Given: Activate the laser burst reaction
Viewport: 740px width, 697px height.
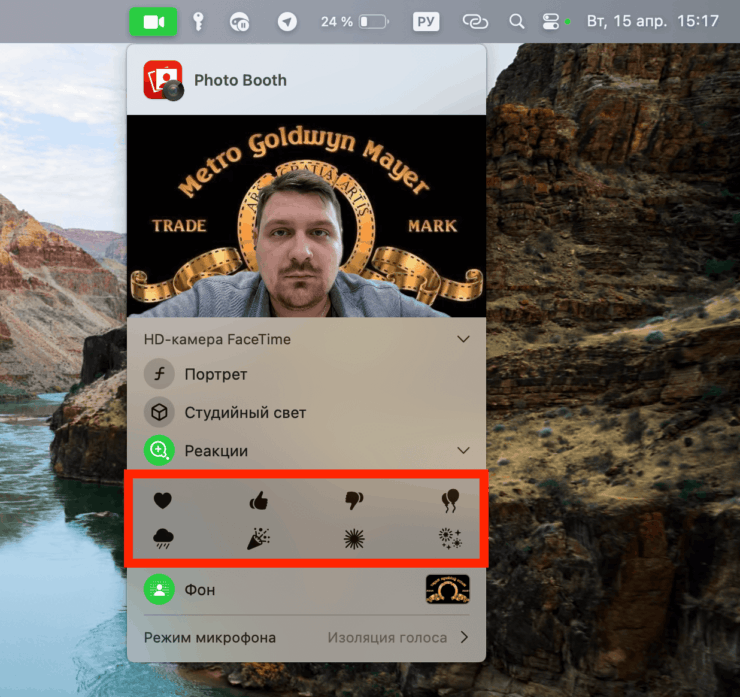Looking at the screenshot, I should (354, 540).
